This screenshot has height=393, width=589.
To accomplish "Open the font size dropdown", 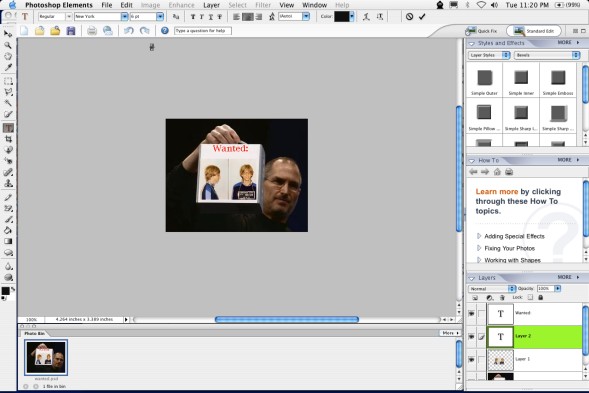I will (160, 17).
